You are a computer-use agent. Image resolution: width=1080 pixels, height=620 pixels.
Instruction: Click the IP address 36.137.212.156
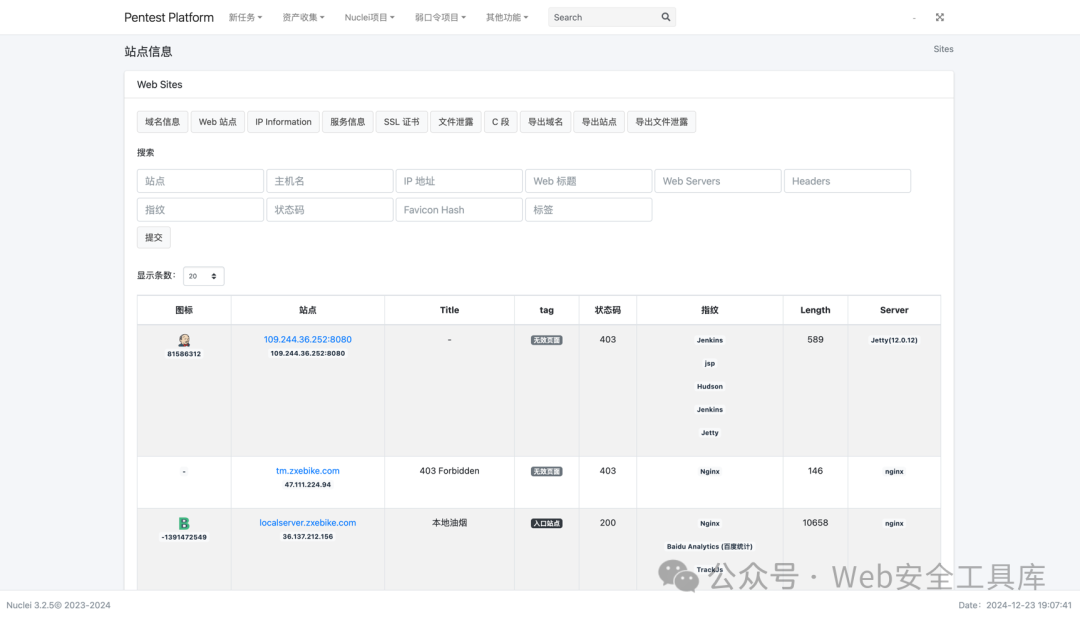[x=308, y=537]
